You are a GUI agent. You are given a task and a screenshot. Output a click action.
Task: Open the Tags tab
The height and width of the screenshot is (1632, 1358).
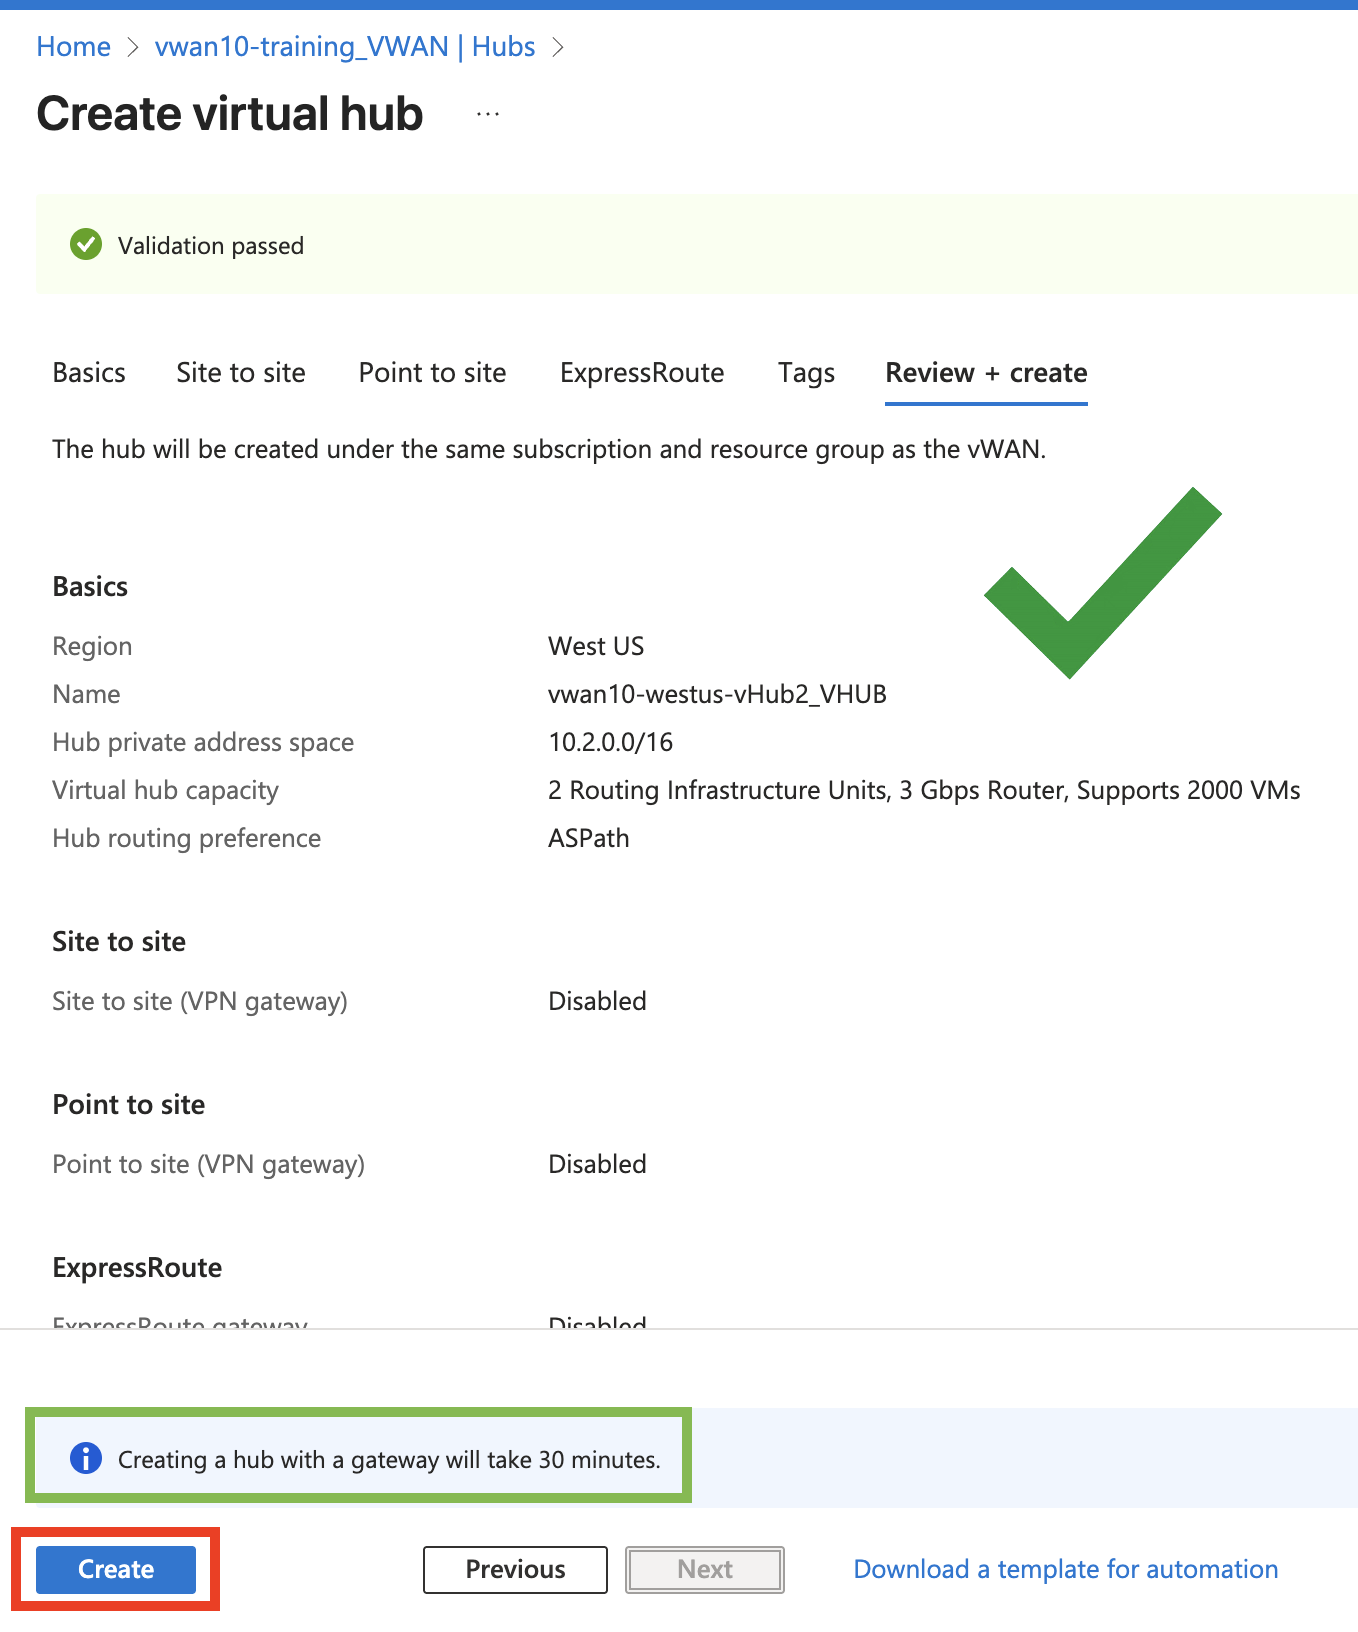[x=806, y=373]
